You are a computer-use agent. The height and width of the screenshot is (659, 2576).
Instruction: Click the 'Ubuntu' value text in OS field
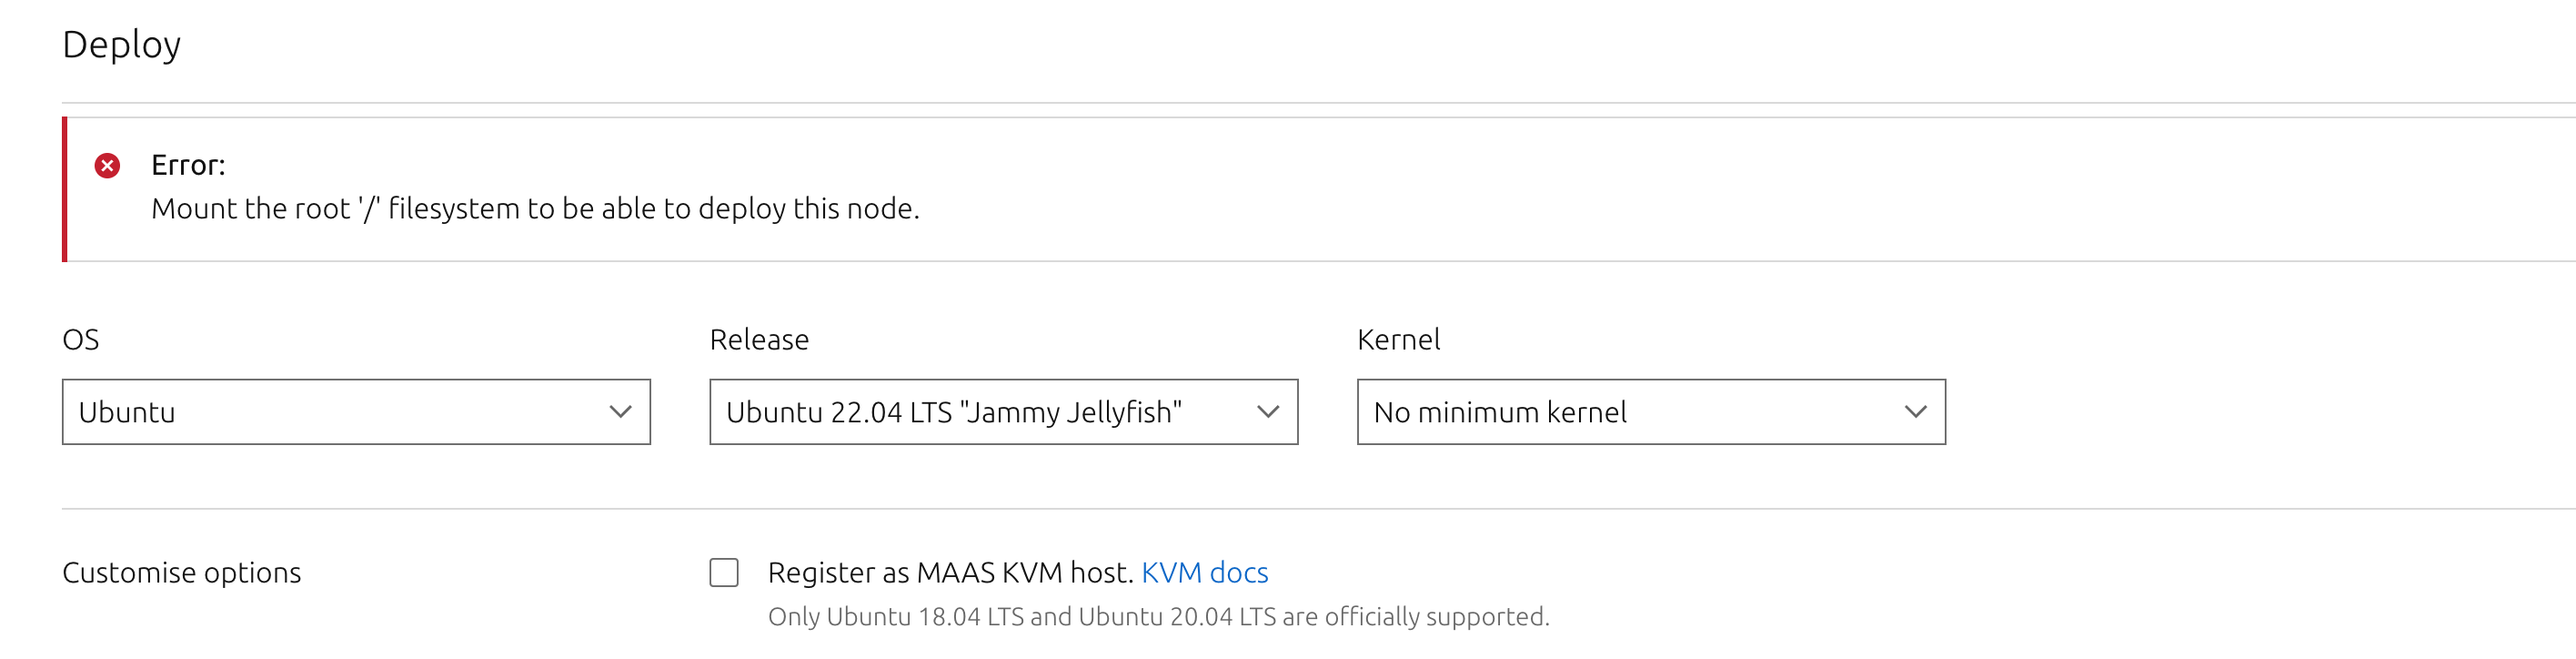[x=127, y=413]
